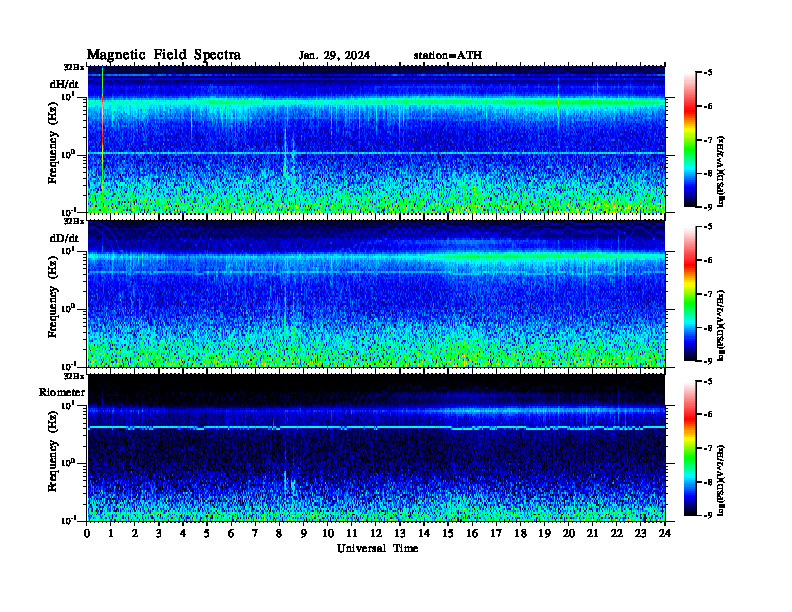Image resolution: width=792 pixels, height=612 pixels.
Task: Click the date "Jan. 29, 2024"
Action: pyautogui.click(x=334, y=56)
